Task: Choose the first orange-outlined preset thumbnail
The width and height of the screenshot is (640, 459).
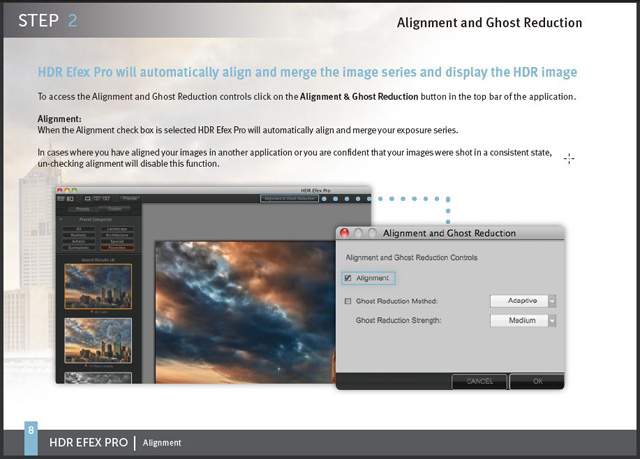Action: [x=98, y=286]
